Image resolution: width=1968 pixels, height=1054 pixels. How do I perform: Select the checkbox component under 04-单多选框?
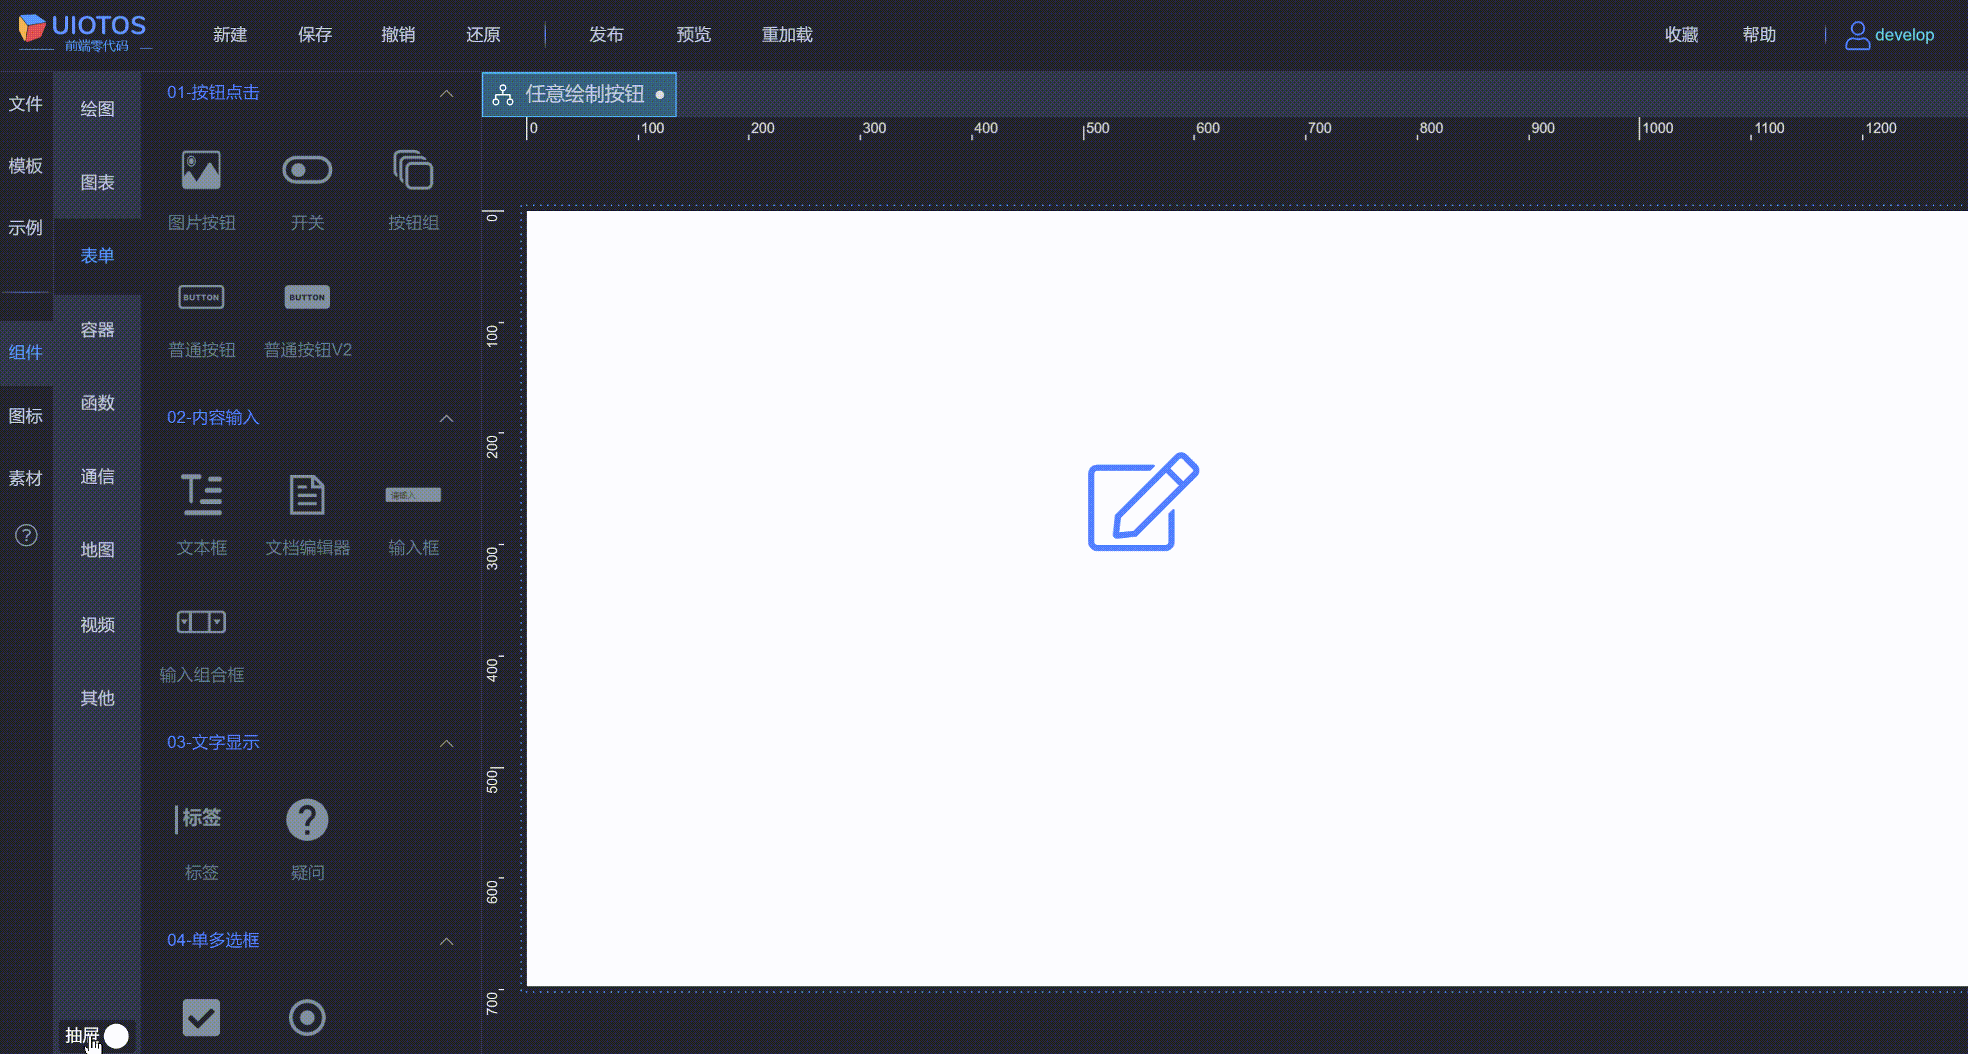click(x=200, y=1017)
